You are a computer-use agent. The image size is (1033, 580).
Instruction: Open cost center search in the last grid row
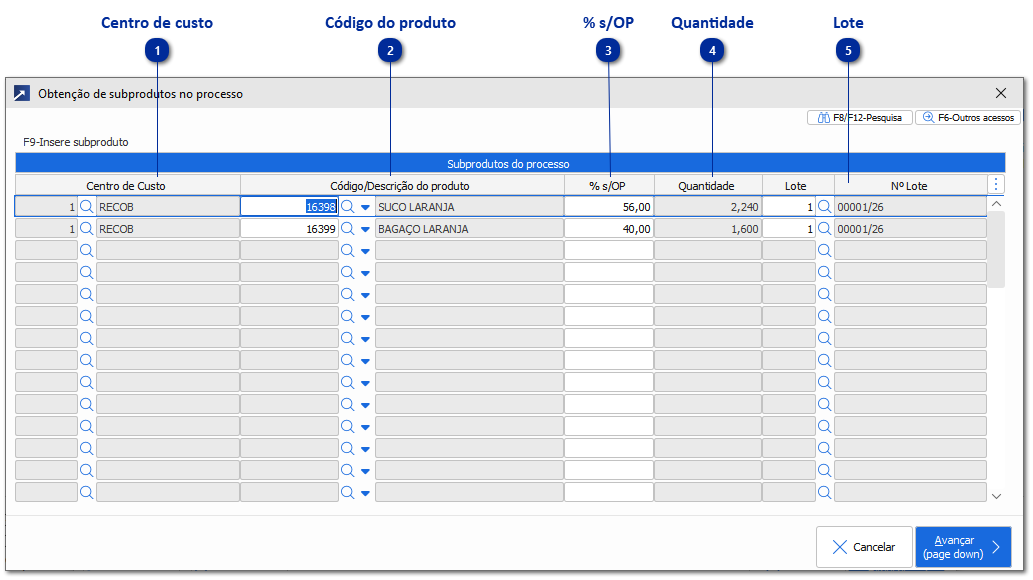click(86, 492)
